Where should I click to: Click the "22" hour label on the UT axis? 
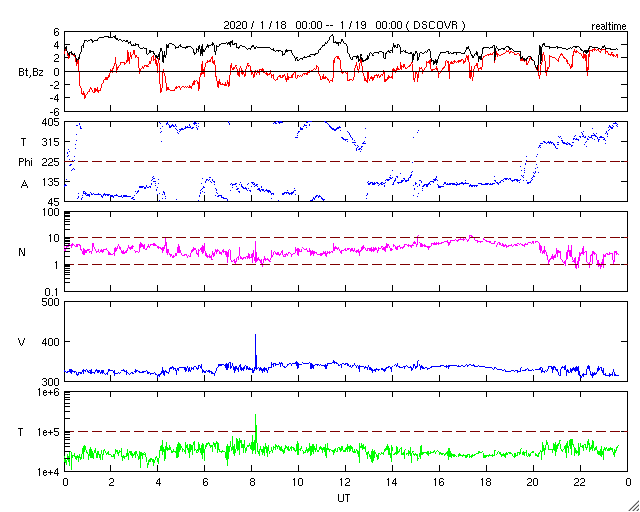(580, 483)
